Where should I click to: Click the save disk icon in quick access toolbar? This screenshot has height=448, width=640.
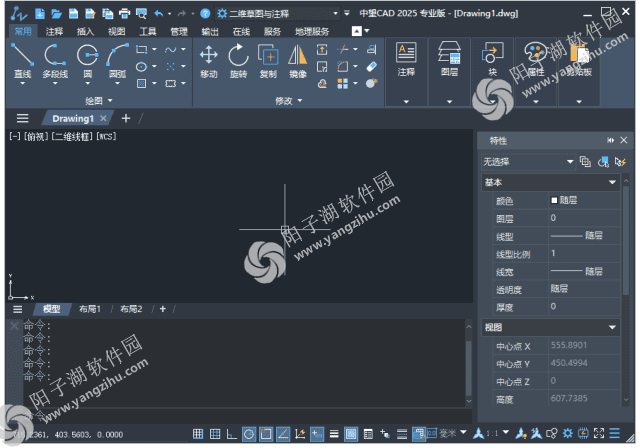[73, 13]
